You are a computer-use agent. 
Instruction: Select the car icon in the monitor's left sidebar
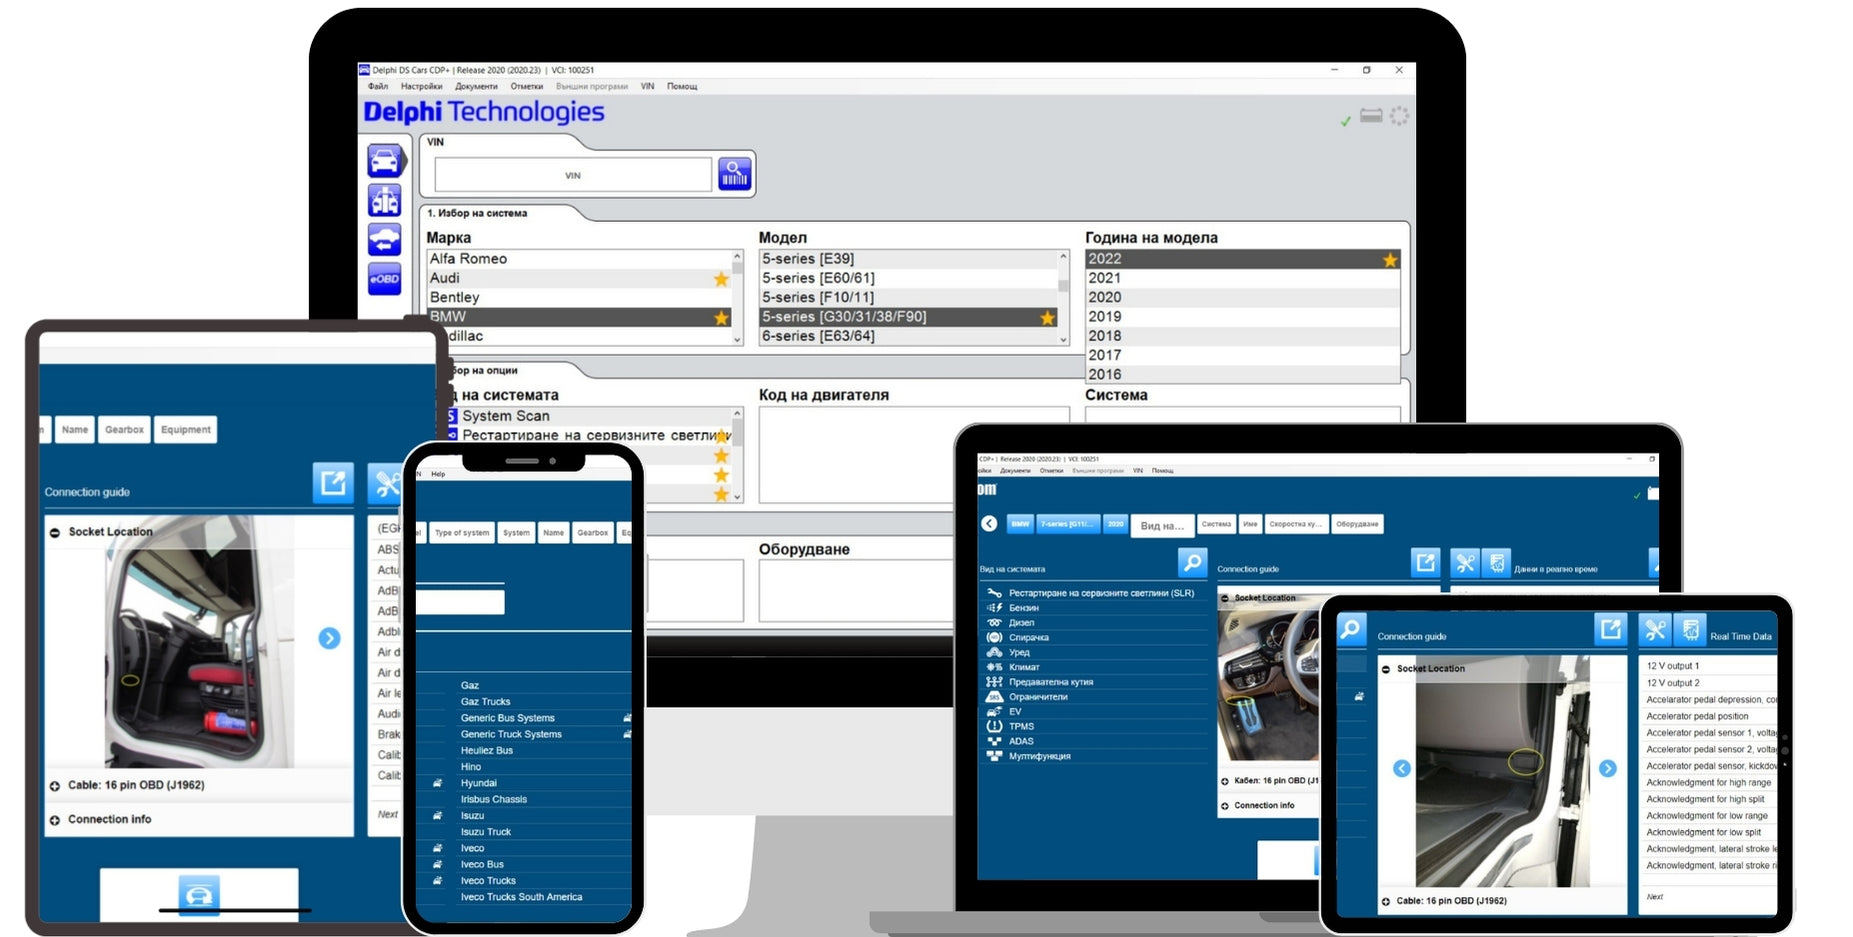[x=385, y=160]
